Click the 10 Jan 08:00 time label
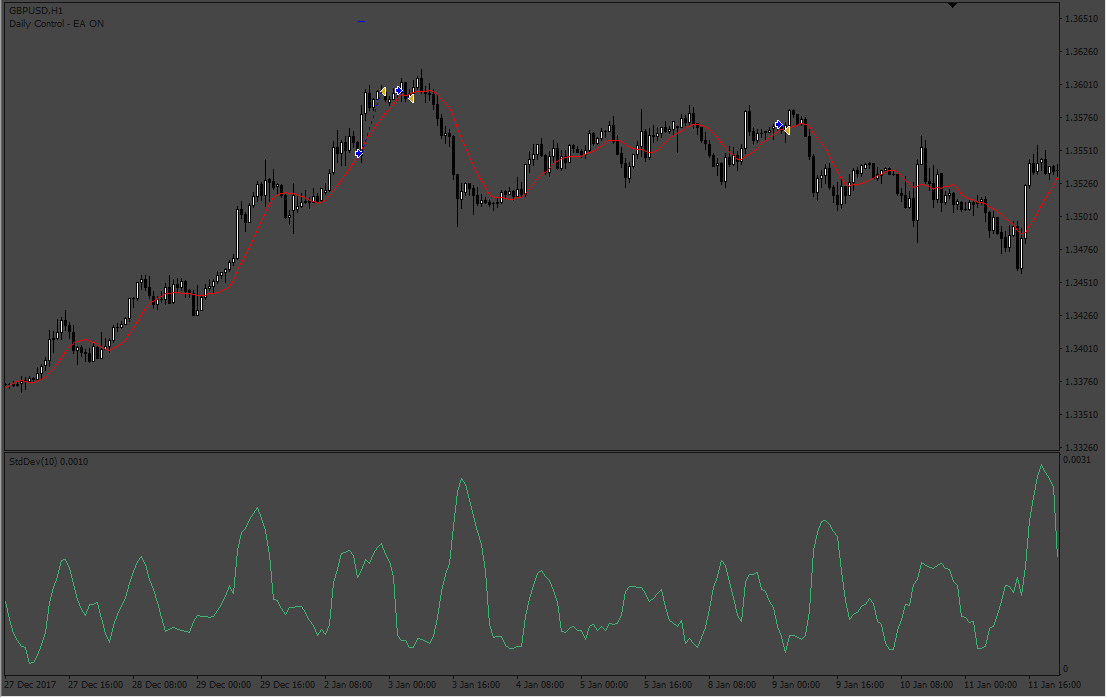1107x698 pixels. coord(926,685)
